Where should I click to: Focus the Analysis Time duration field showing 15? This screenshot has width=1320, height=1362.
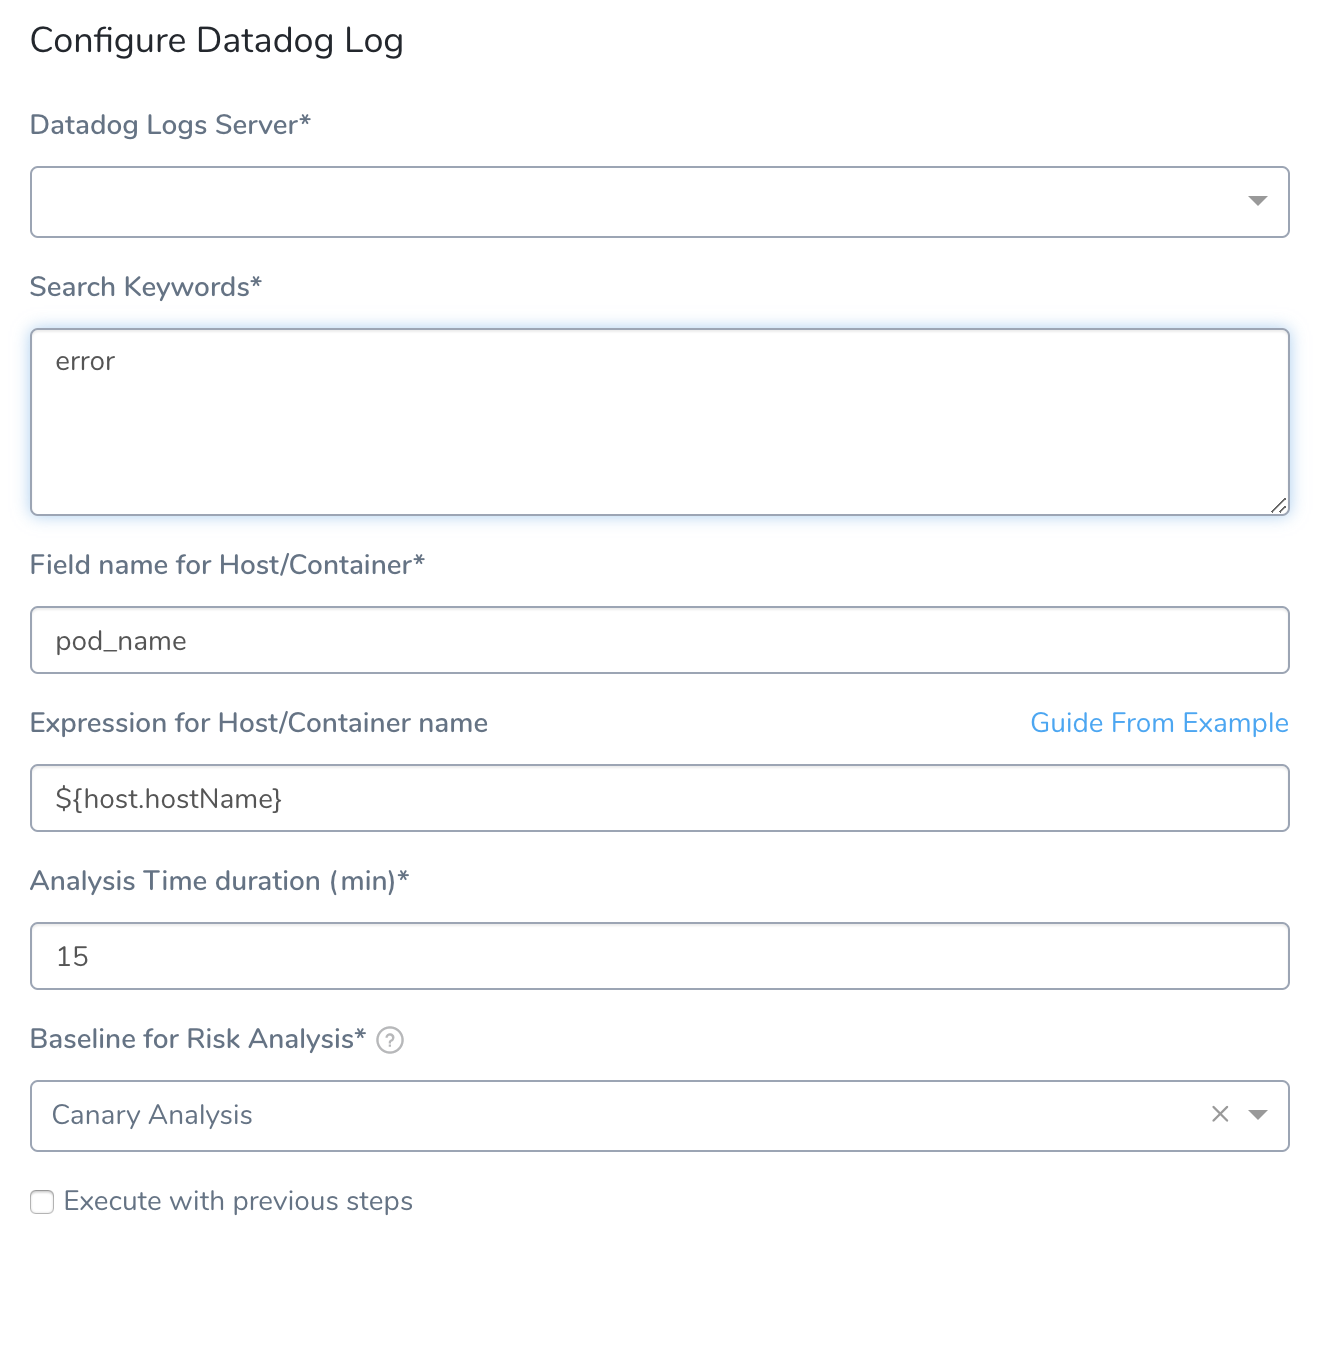(660, 956)
